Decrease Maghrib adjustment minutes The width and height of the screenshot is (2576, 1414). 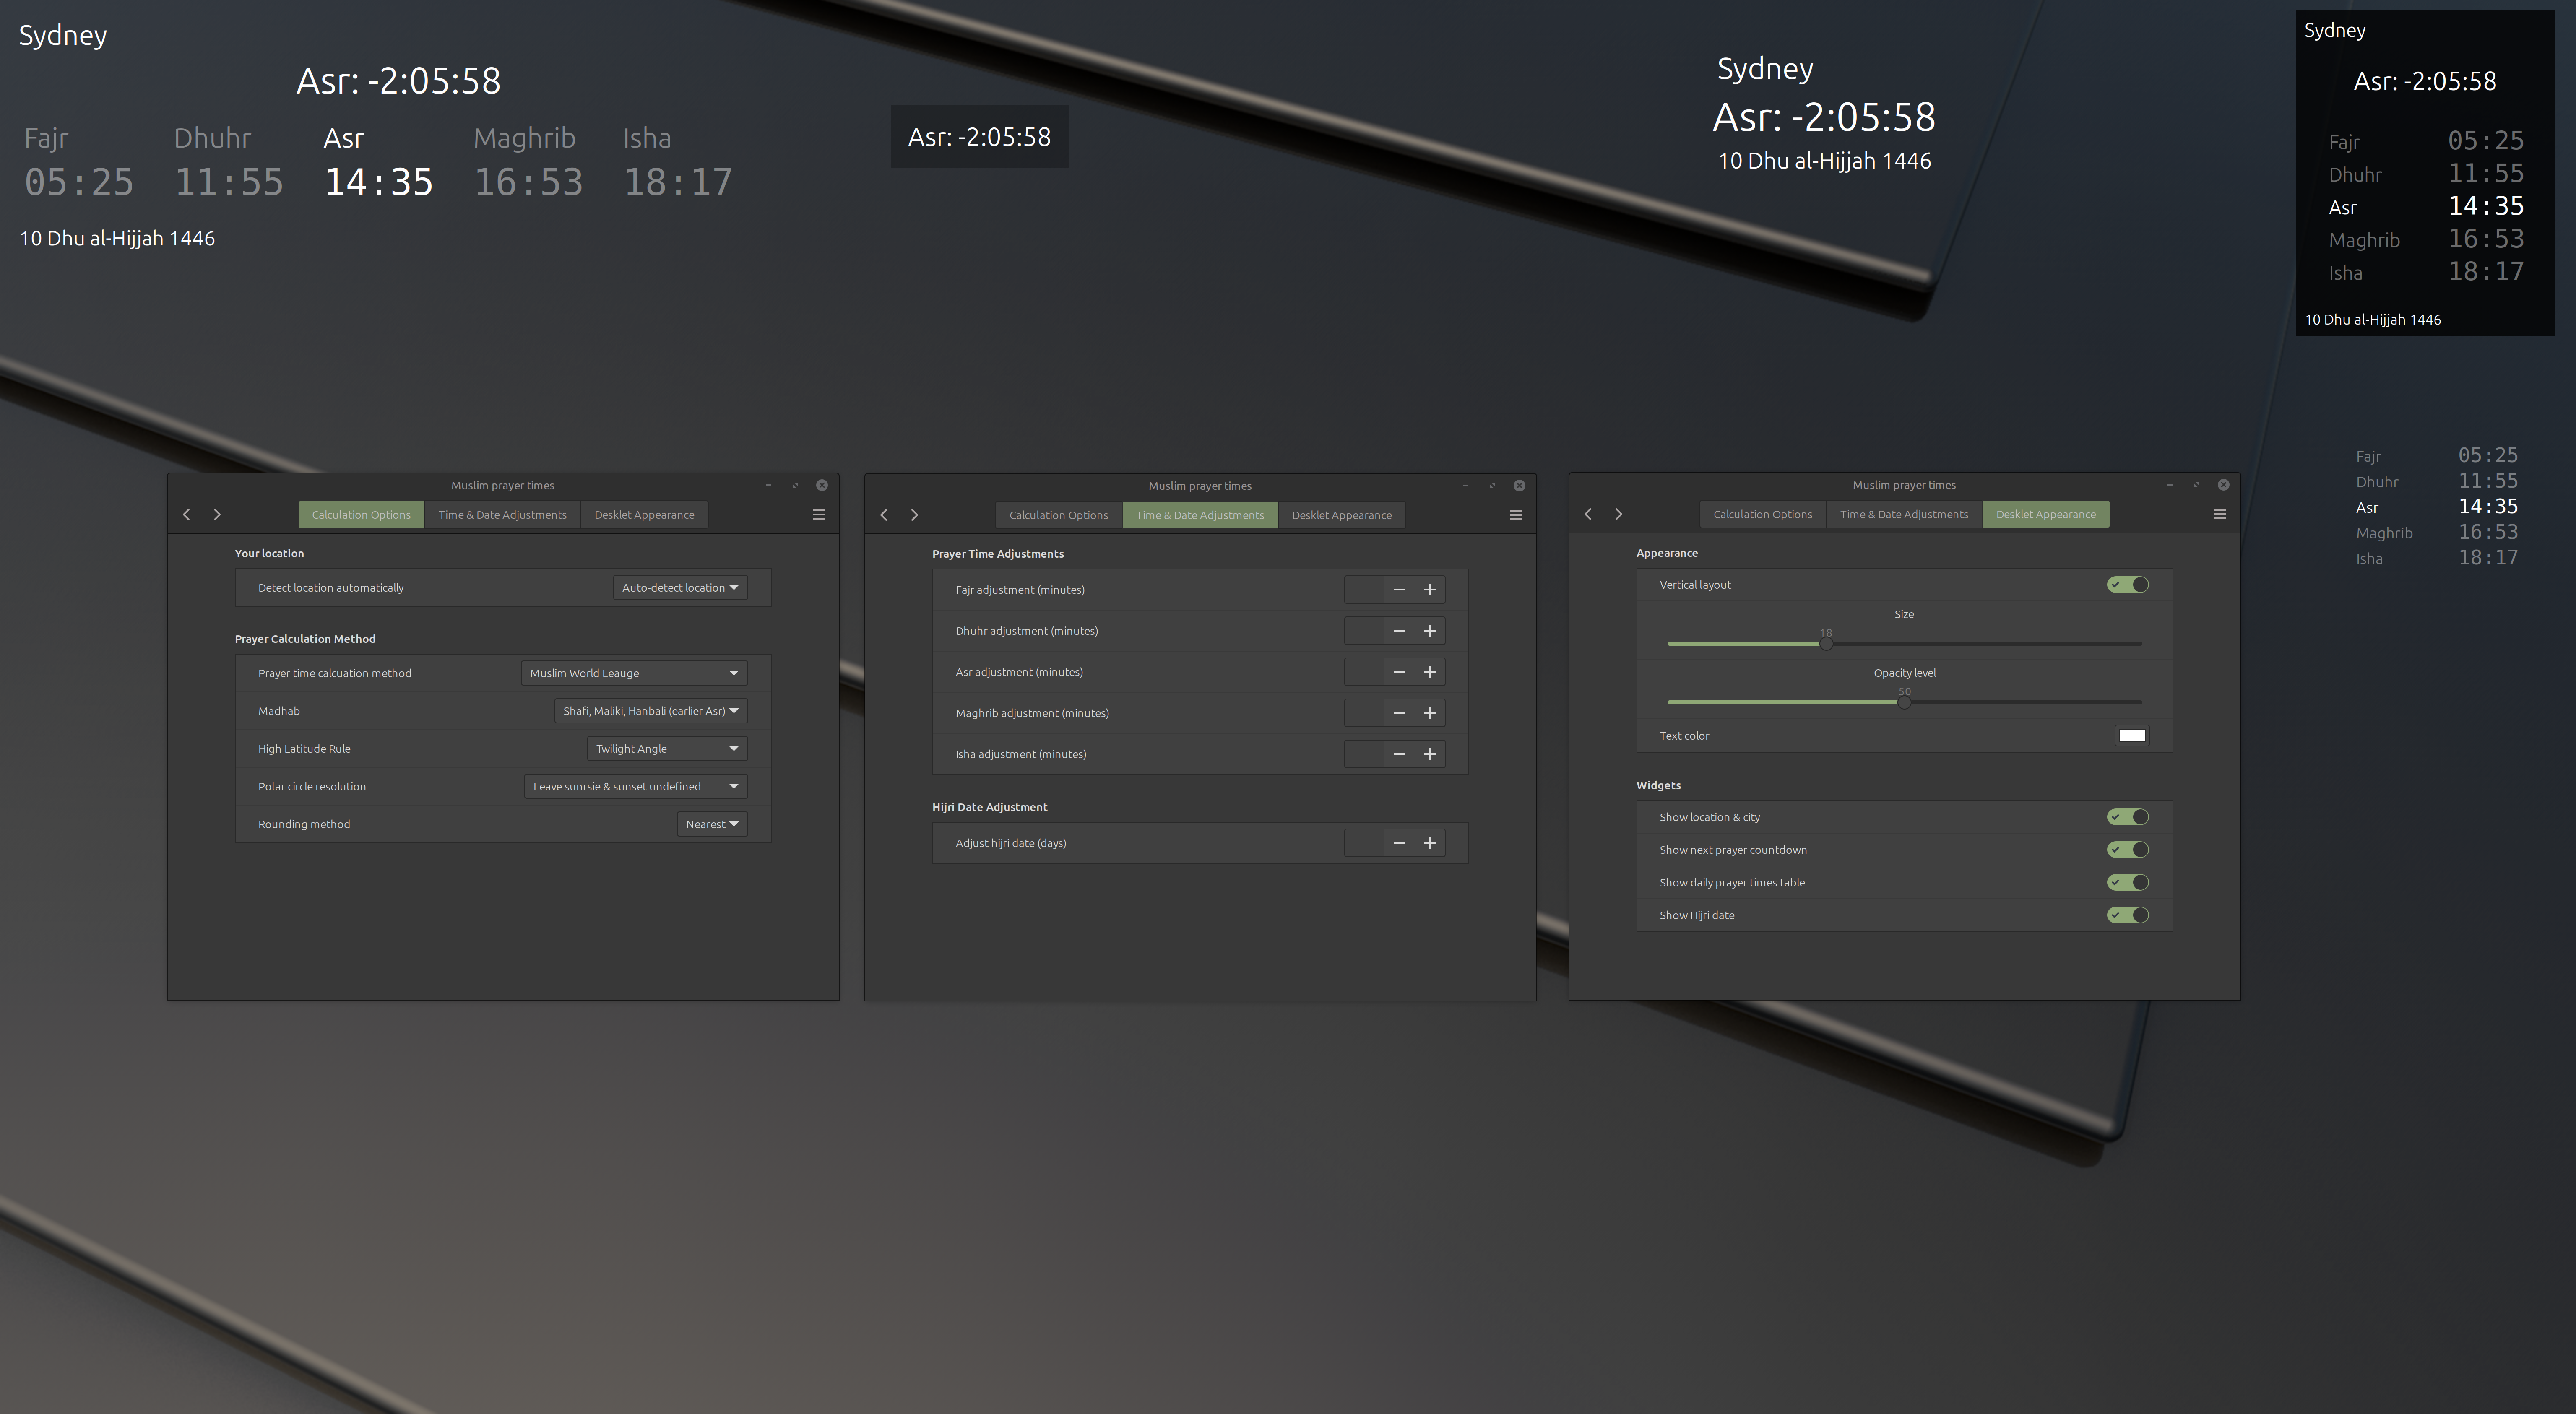click(x=1399, y=713)
